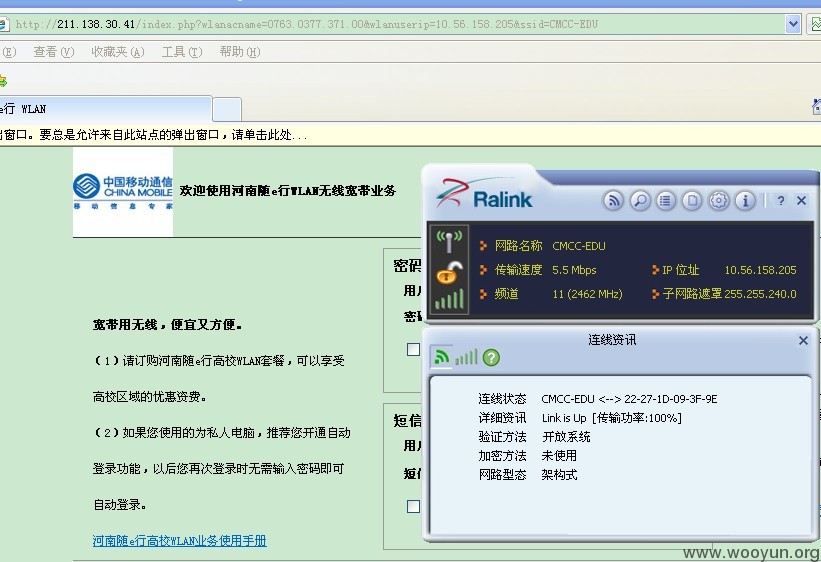Click the Ralink unlocked padlock security icon
821x562 pixels.
pyautogui.click(x=449, y=273)
